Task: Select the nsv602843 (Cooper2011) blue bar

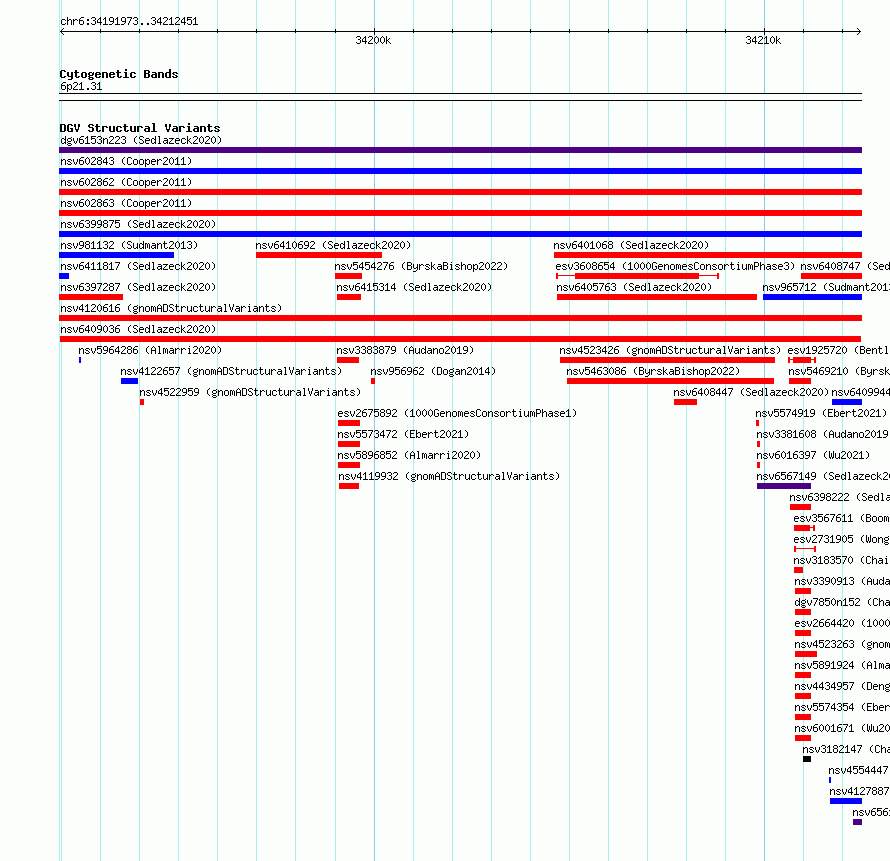Action: pos(460,171)
